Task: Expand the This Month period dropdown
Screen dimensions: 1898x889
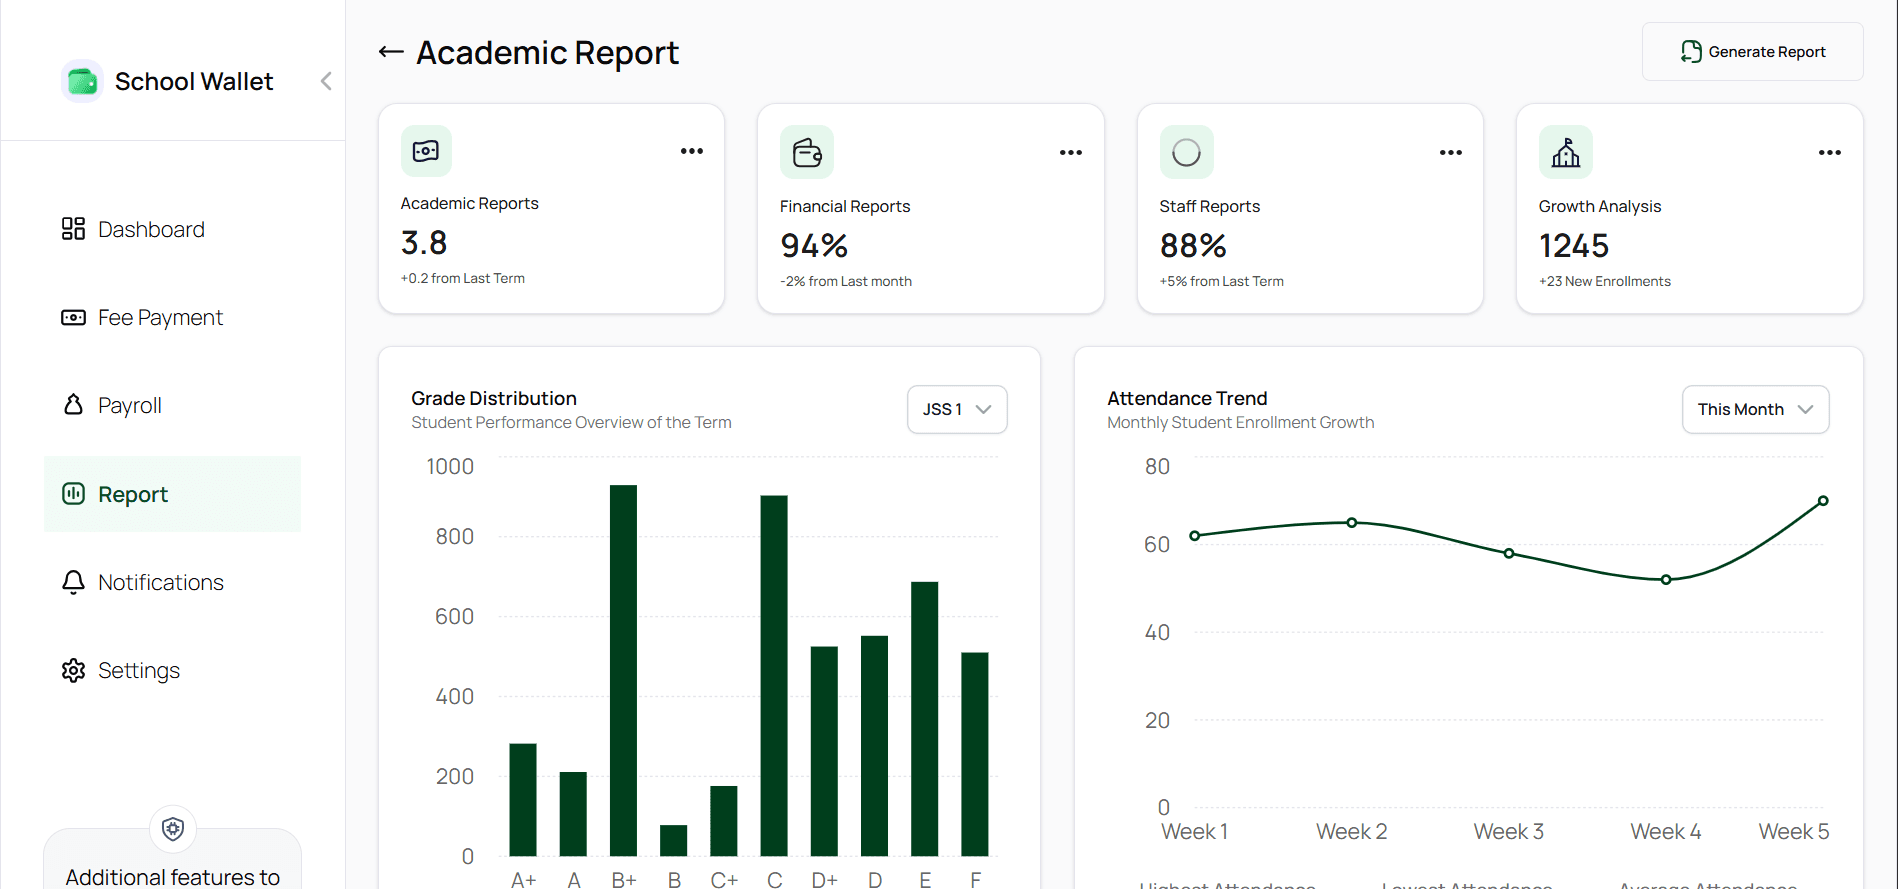Action: 1755,409
